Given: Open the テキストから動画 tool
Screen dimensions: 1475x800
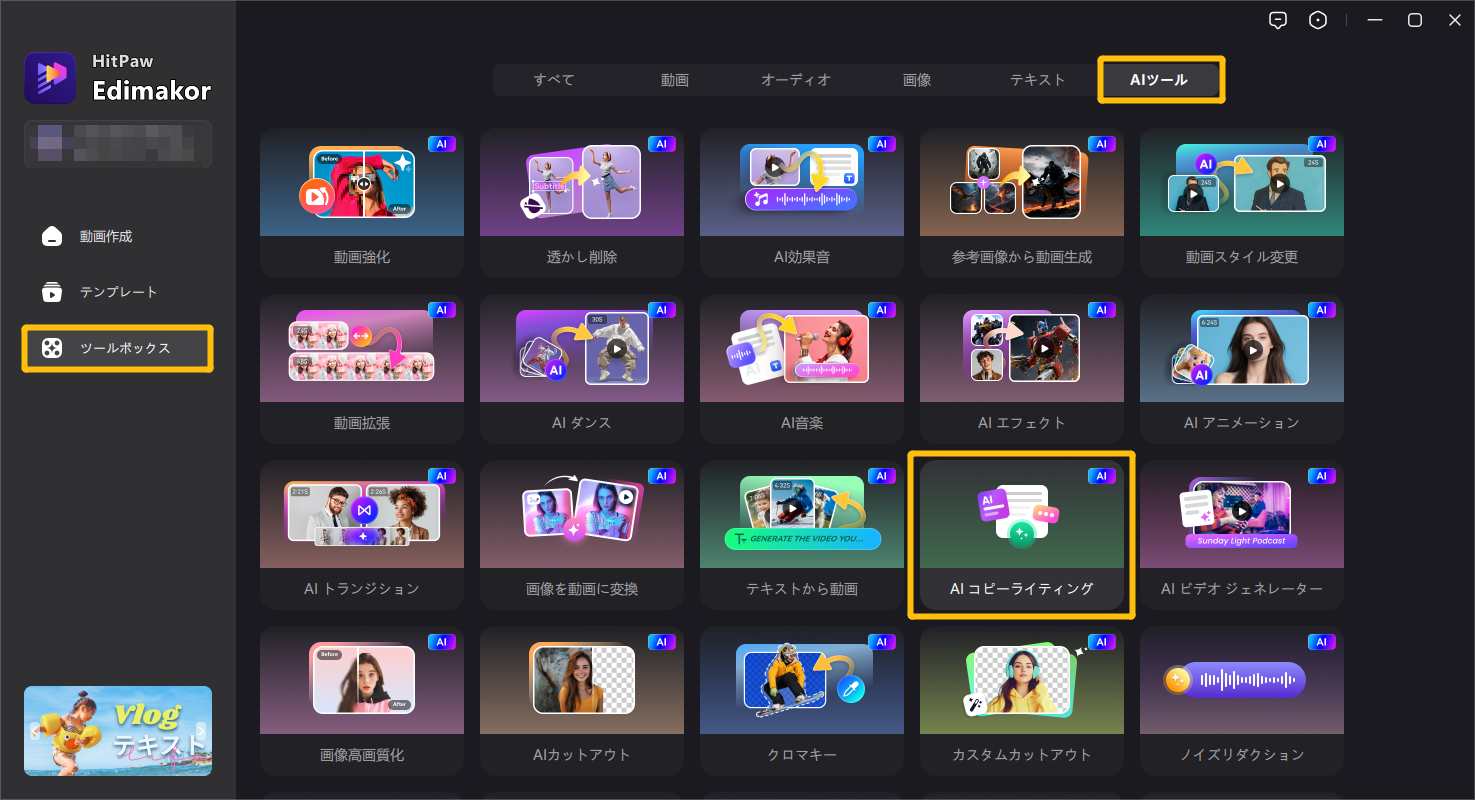Looking at the screenshot, I should point(801,535).
